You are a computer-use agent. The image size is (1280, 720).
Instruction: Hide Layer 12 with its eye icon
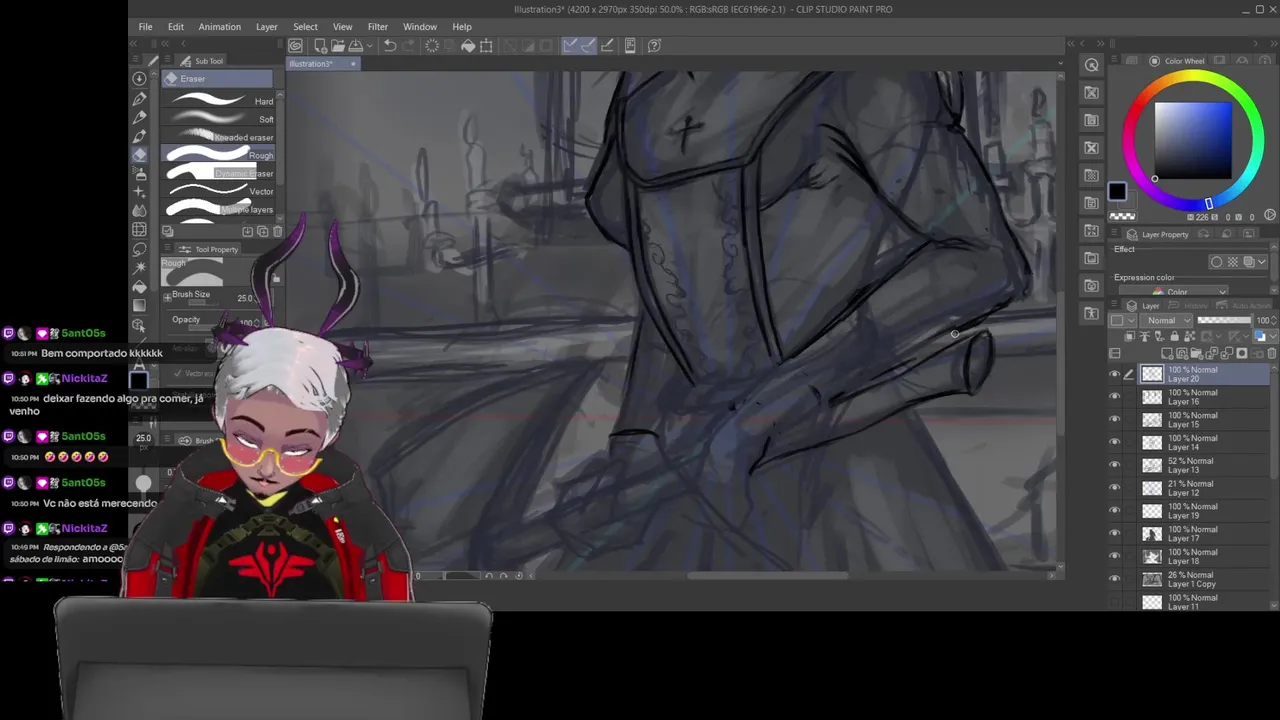click(x=1115, y=488)
